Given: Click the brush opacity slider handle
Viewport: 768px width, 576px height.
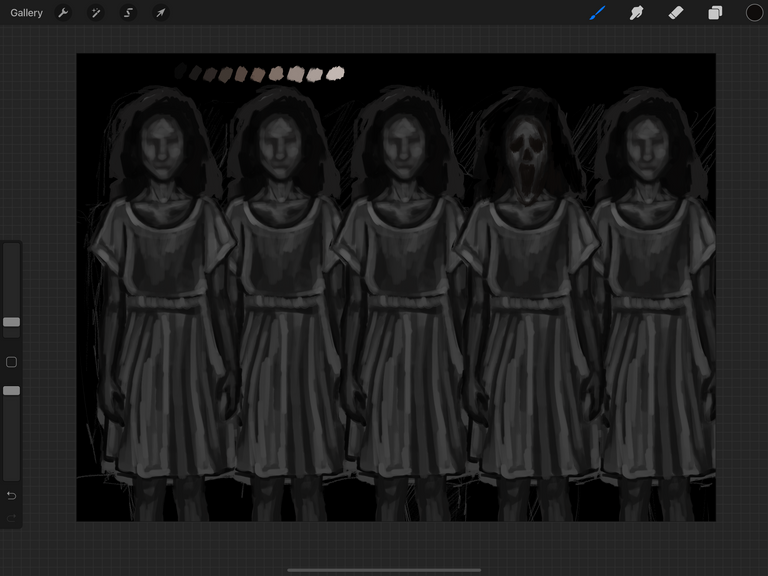Looking at the screenshot, I should click(11, 390).
